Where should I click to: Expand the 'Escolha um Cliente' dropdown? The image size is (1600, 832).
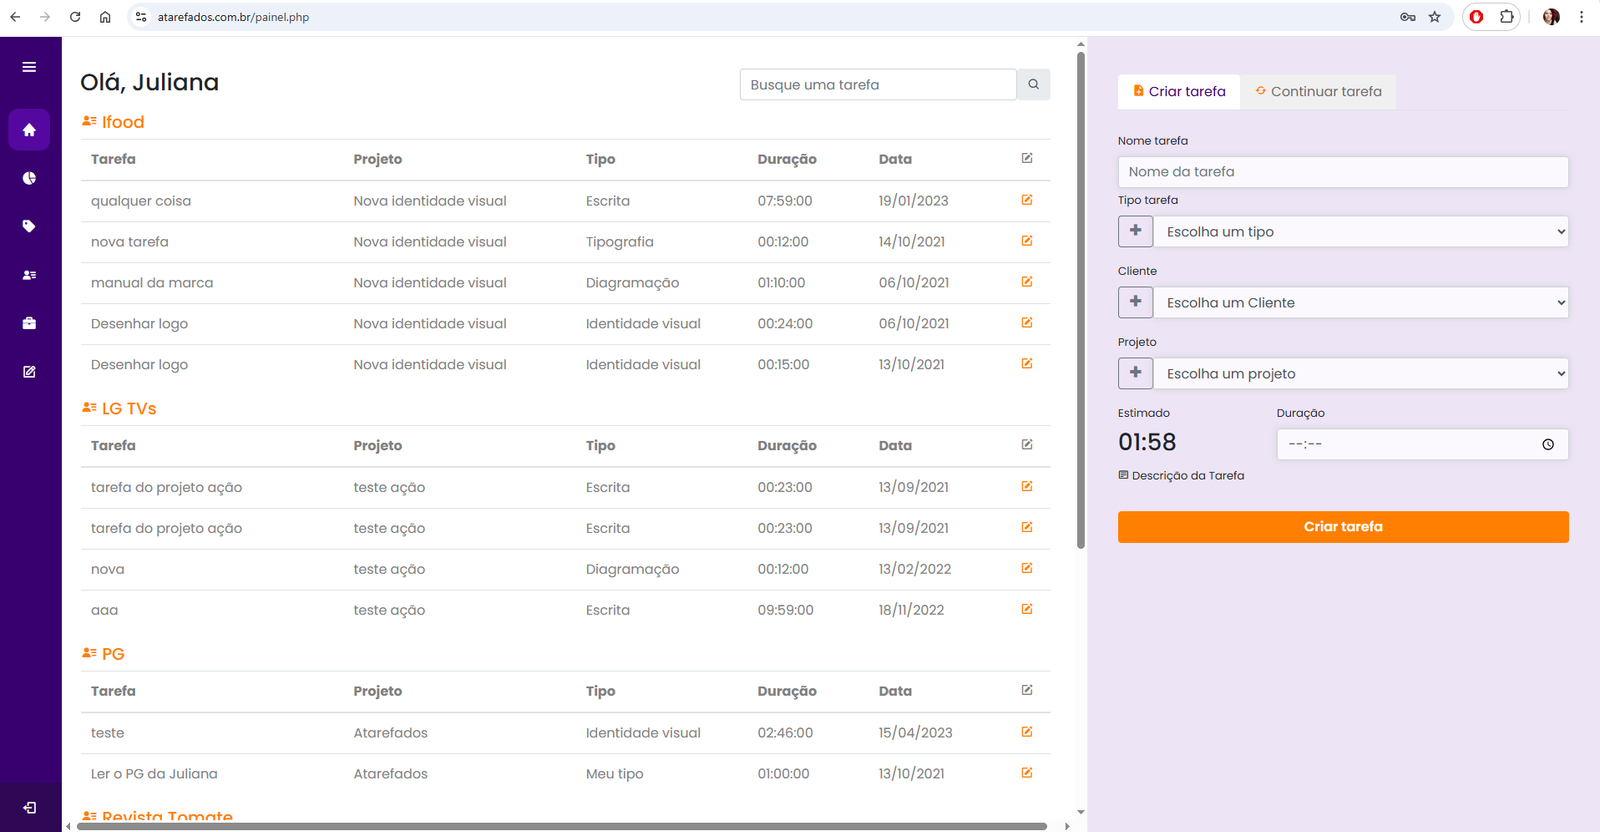[x=1360, y=303]
